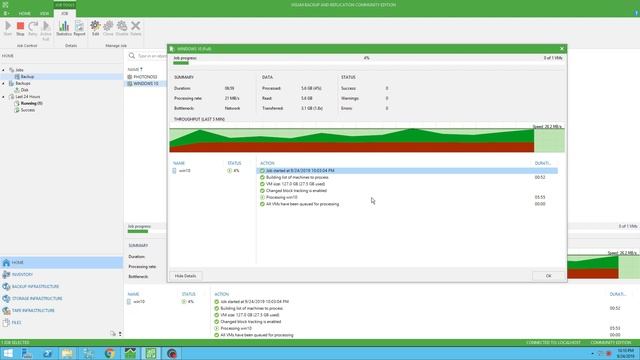Open the main application menu button
The image size is (640, 360).
coord(6,13)
